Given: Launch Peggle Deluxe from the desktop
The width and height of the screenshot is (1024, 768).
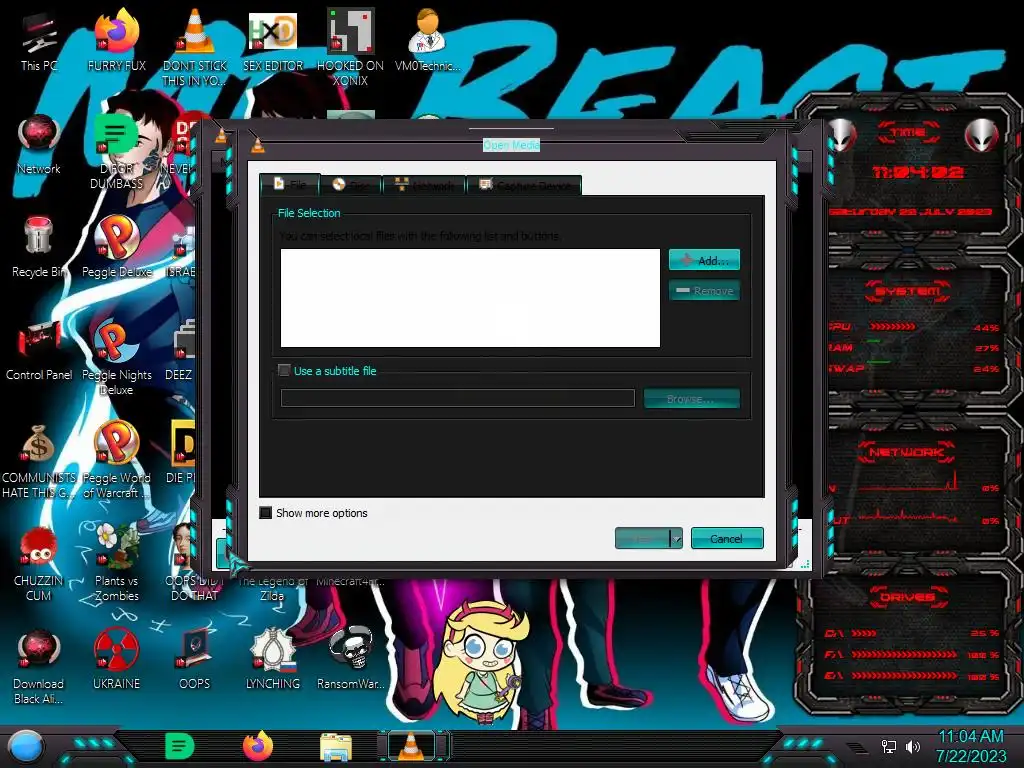Looking at the screenshot, I should (x=116, y=247).
